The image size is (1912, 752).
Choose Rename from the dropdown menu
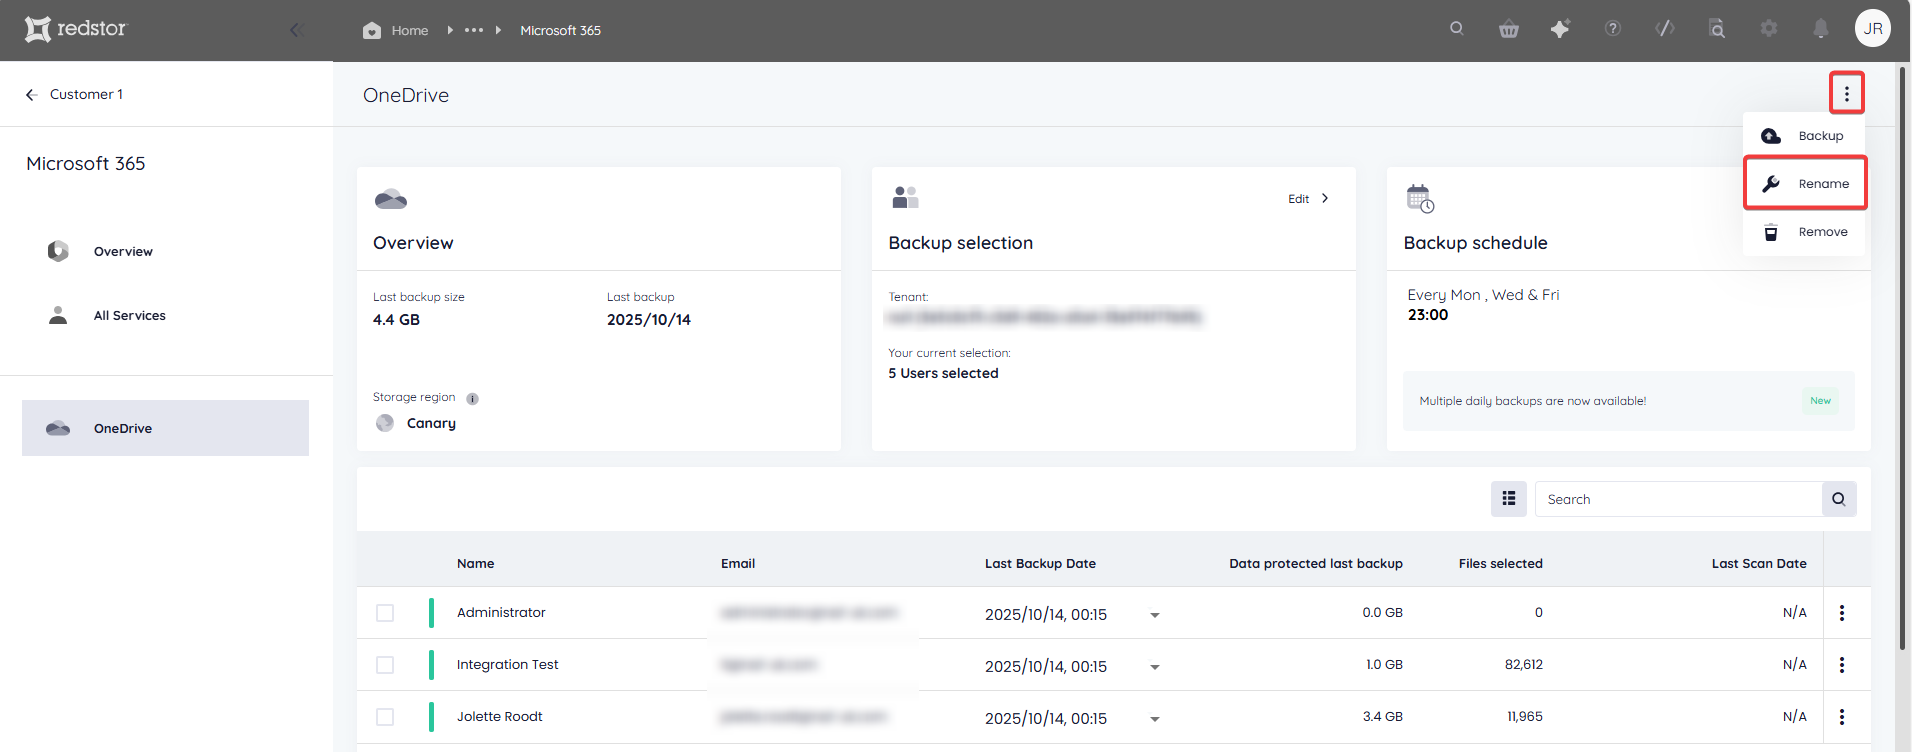click(1804, 184)
